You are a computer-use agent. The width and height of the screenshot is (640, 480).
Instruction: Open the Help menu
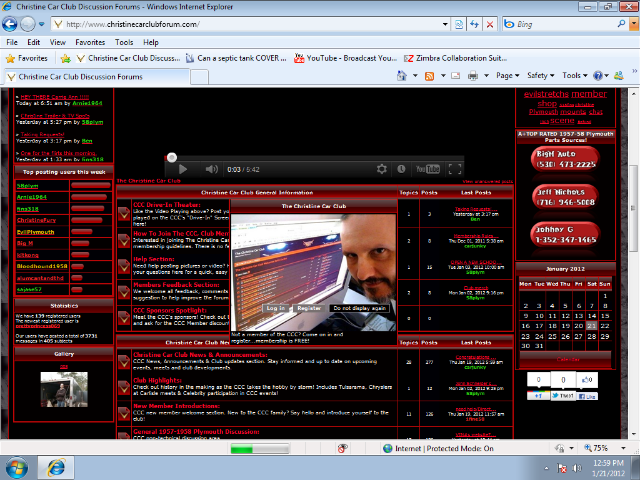pyautogui.click(x=151, y=42)
